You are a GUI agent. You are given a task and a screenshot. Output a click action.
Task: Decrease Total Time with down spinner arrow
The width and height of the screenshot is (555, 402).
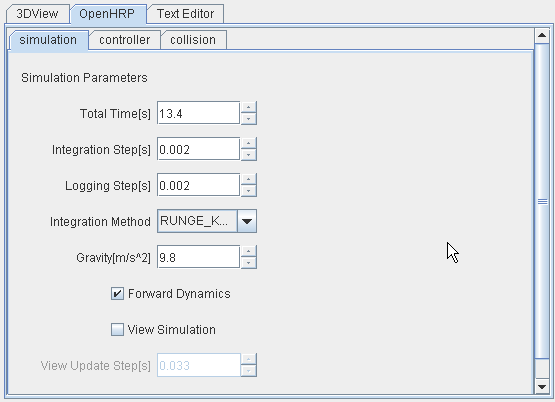(249, 119)
